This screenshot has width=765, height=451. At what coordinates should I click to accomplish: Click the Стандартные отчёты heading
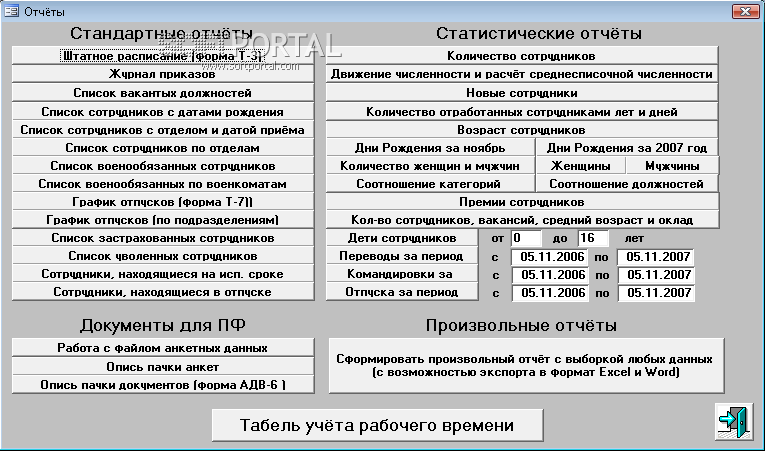(x=161, y=33)
